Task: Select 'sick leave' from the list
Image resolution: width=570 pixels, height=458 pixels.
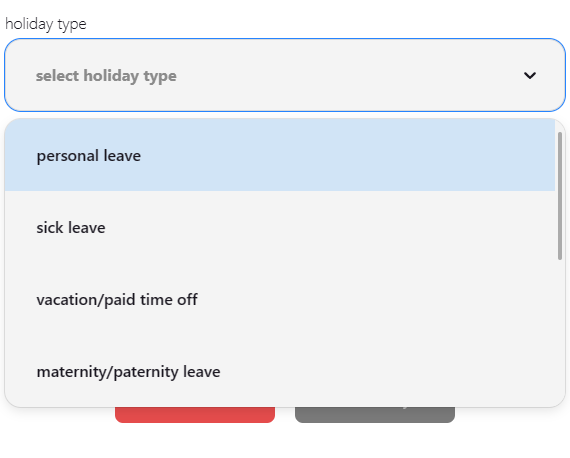Action: 280,228
